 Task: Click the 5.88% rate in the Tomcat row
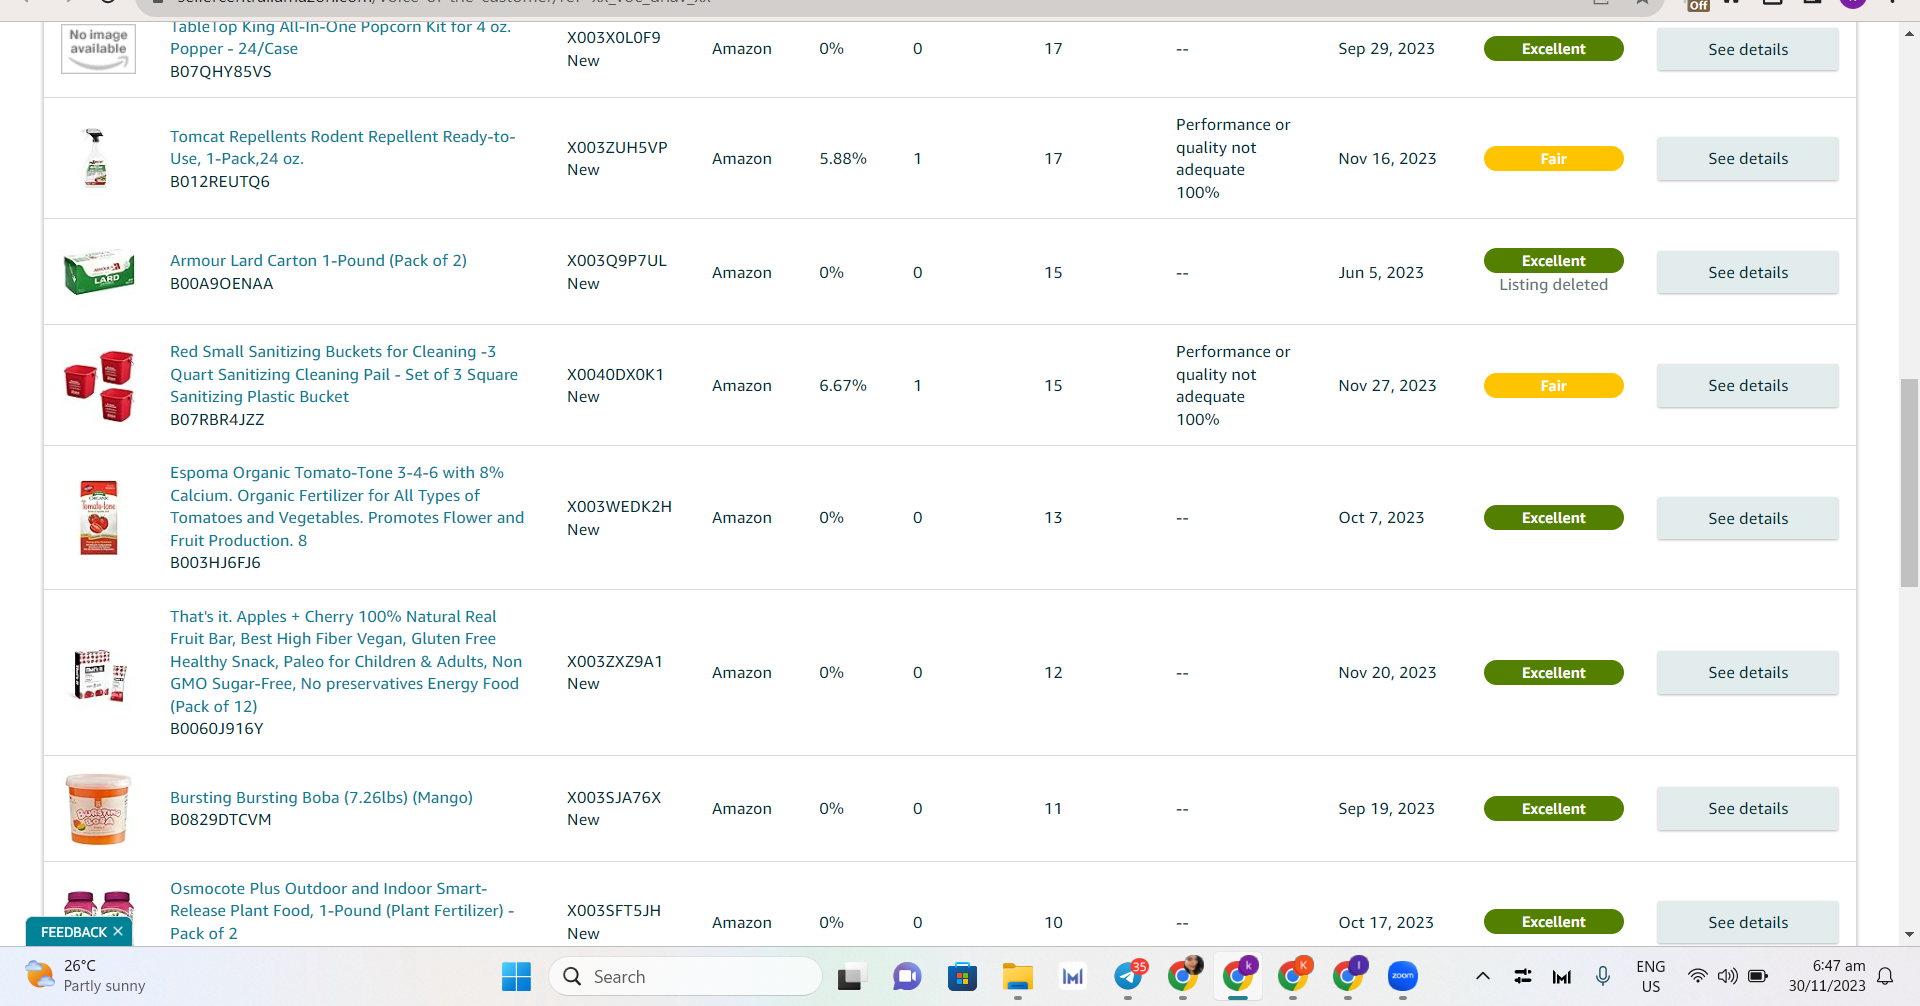pyautogui.click(x=843, y=158)
